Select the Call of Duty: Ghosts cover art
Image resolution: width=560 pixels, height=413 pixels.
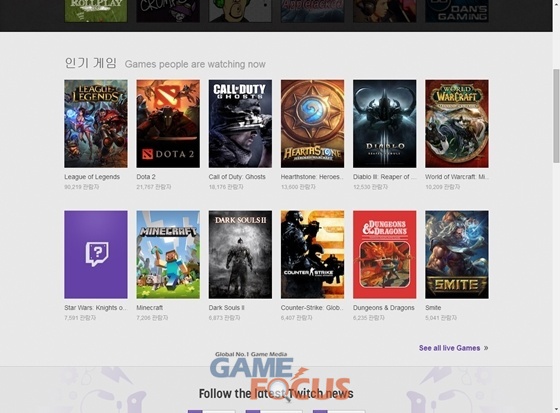pos(240,124)
